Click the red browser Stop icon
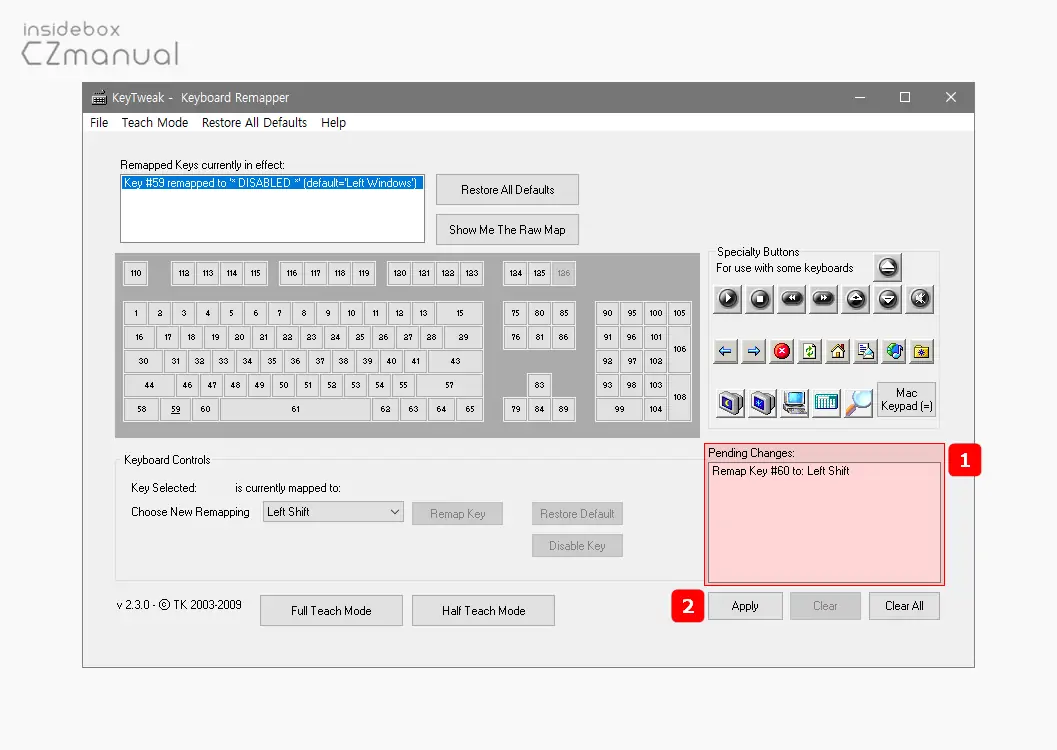The image size is (1057, 750). (x=782, y=351)
